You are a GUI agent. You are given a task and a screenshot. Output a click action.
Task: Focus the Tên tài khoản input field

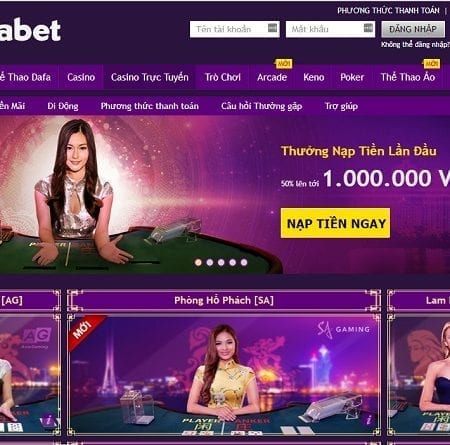point(235,29)
